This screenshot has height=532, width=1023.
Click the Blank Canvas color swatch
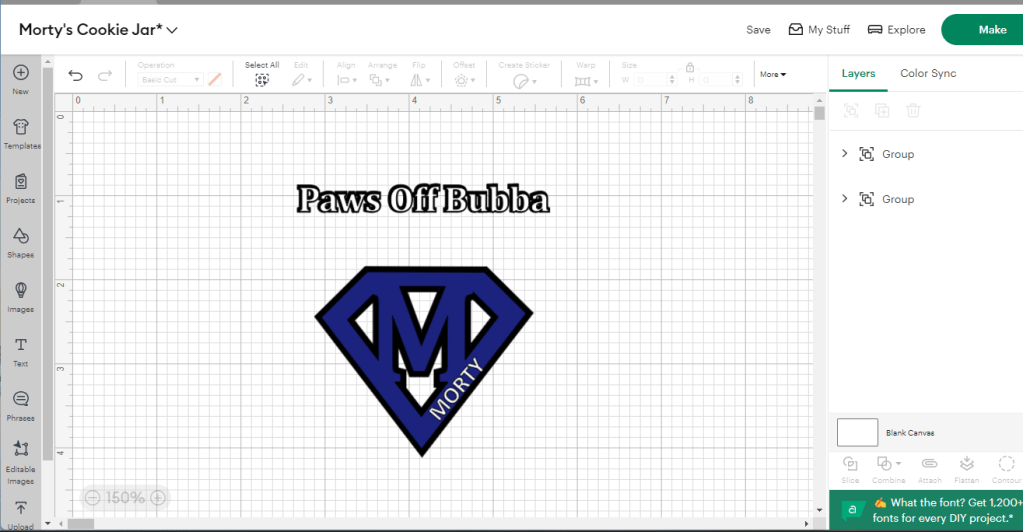857,432
